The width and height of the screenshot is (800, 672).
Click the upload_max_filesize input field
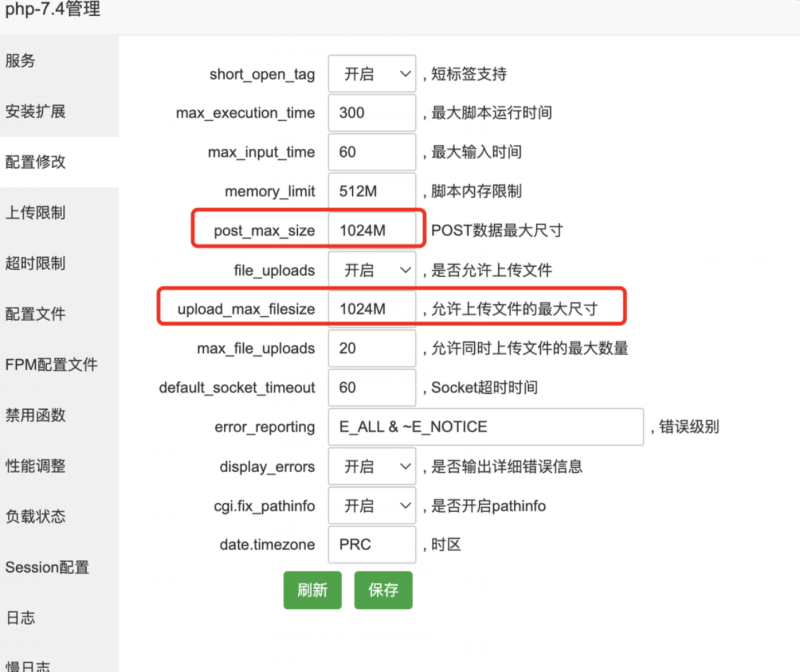click(371, 308)
